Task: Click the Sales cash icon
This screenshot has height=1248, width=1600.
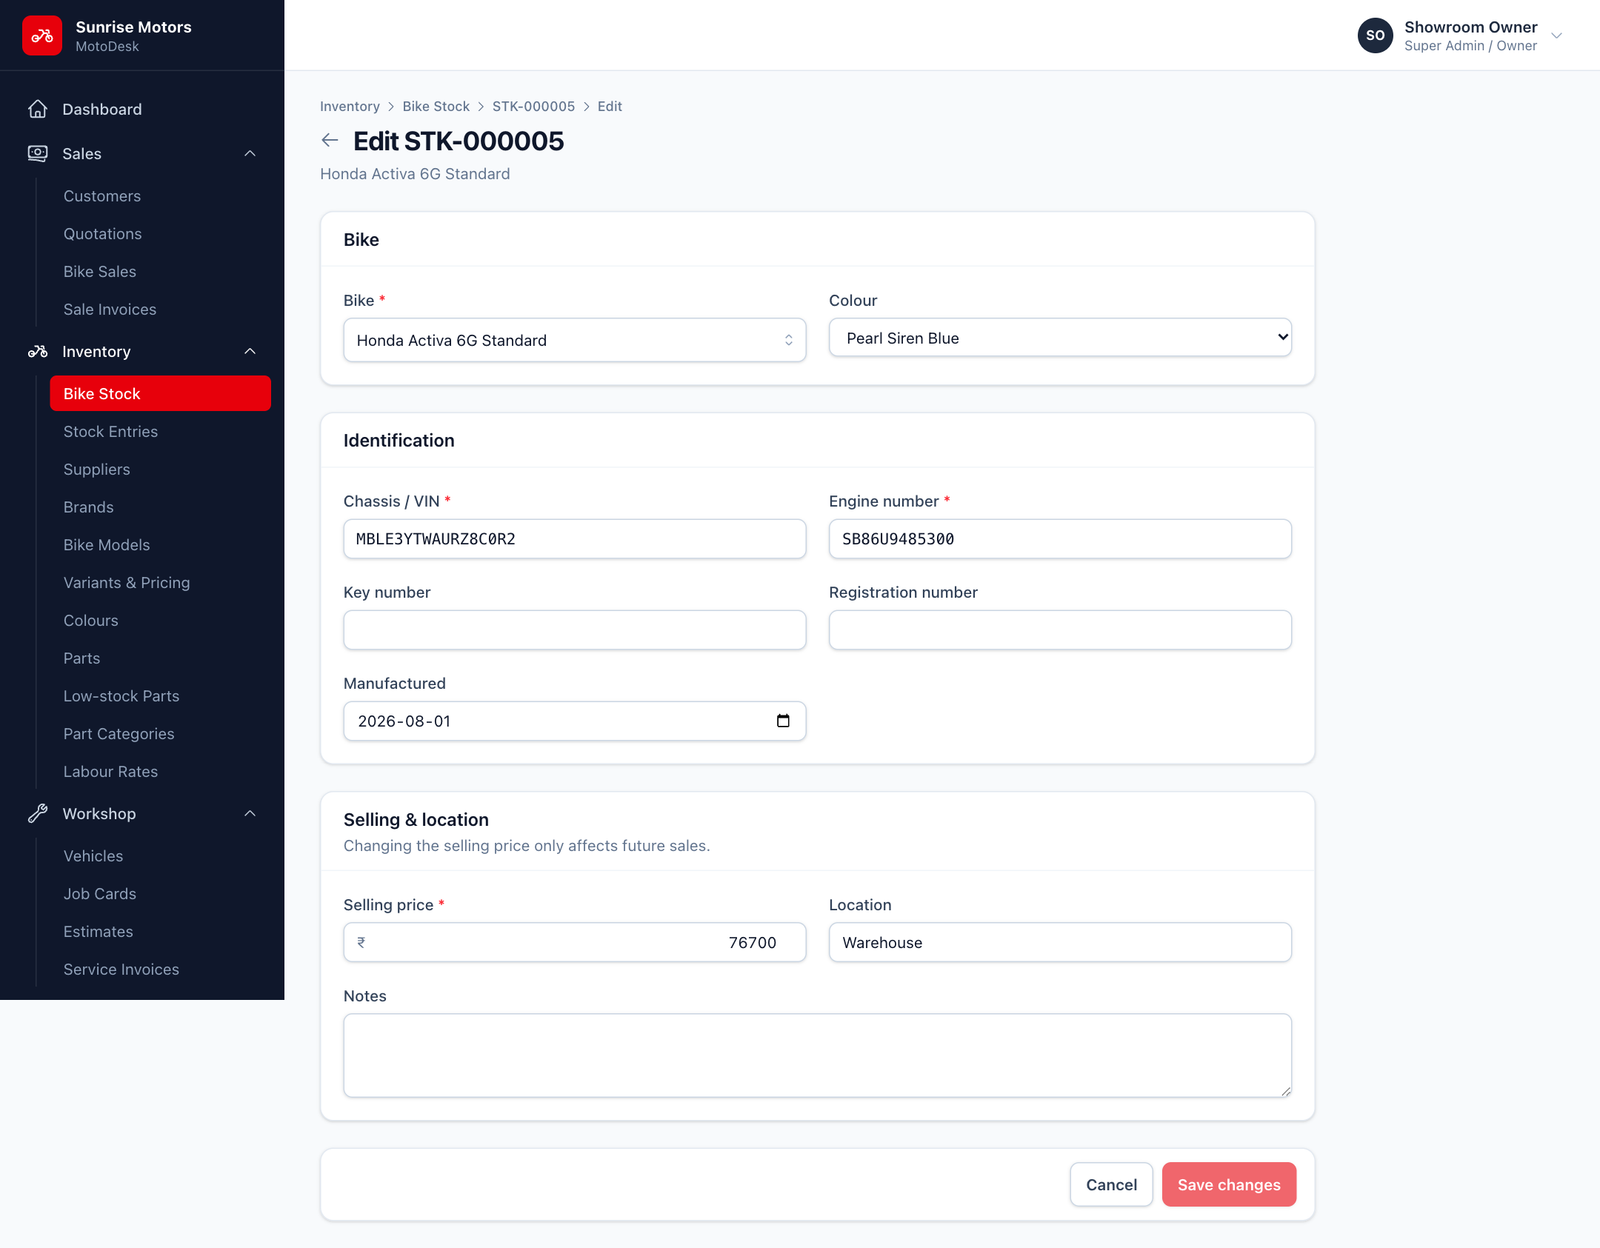Action: (x=38, y=153)
